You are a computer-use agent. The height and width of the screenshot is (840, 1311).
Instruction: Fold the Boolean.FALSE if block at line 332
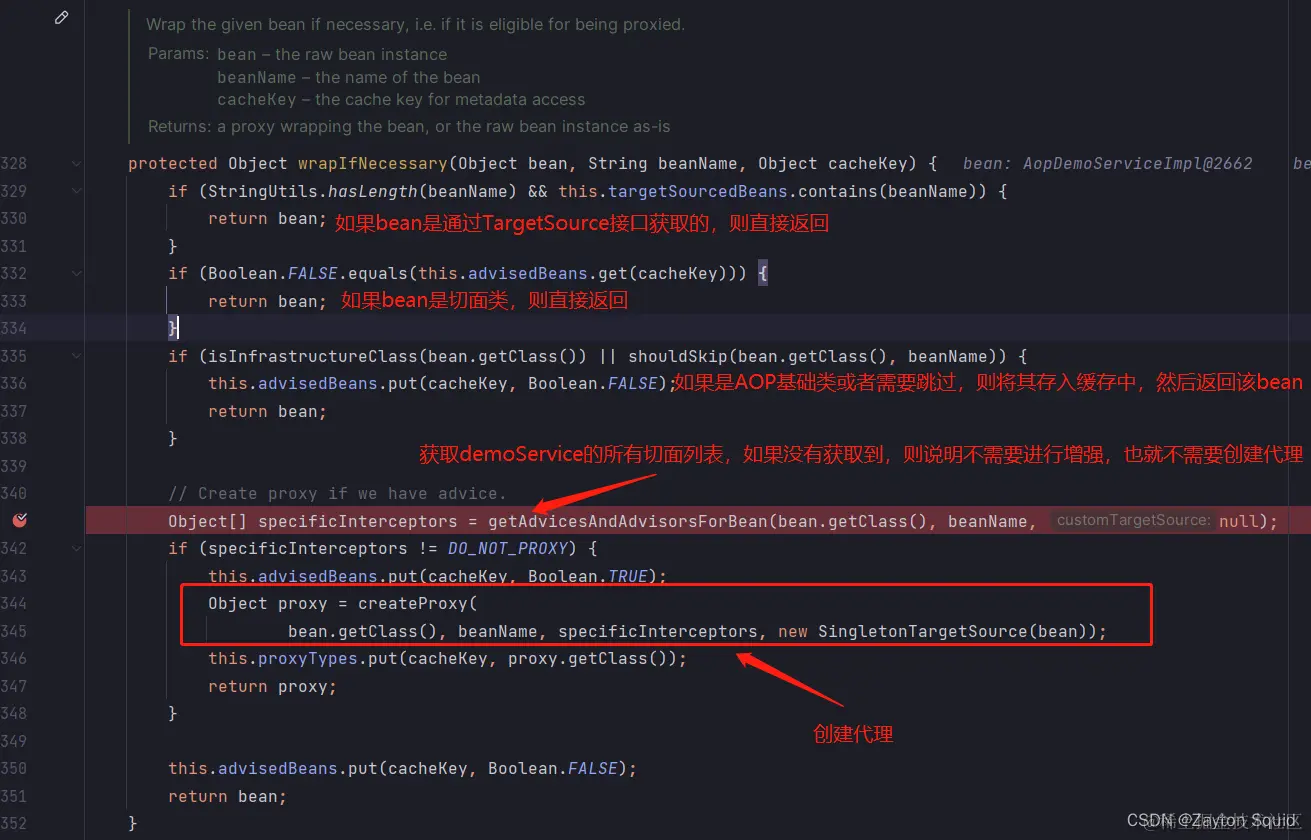(77, 273)
